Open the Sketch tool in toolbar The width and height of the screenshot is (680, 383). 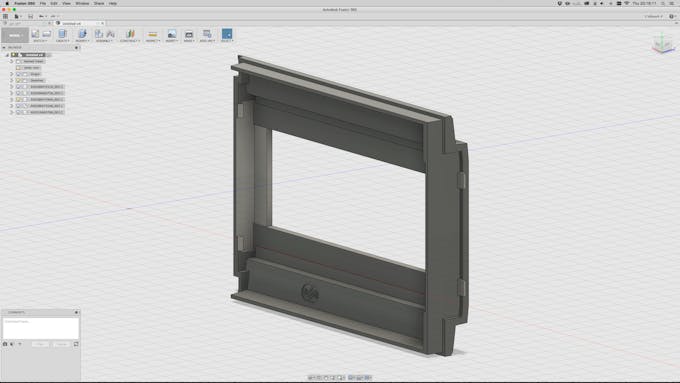(35, 34)
